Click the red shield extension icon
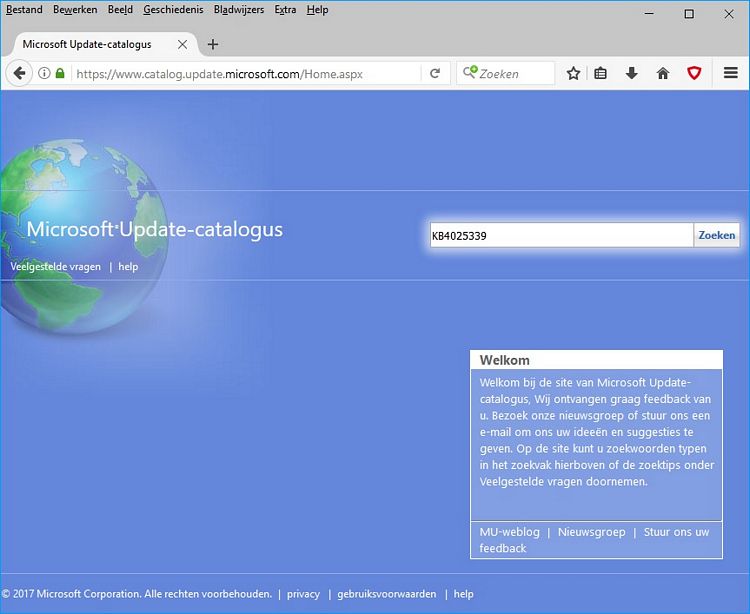This screenshot has width=750, height=614. tap(694, 73)
